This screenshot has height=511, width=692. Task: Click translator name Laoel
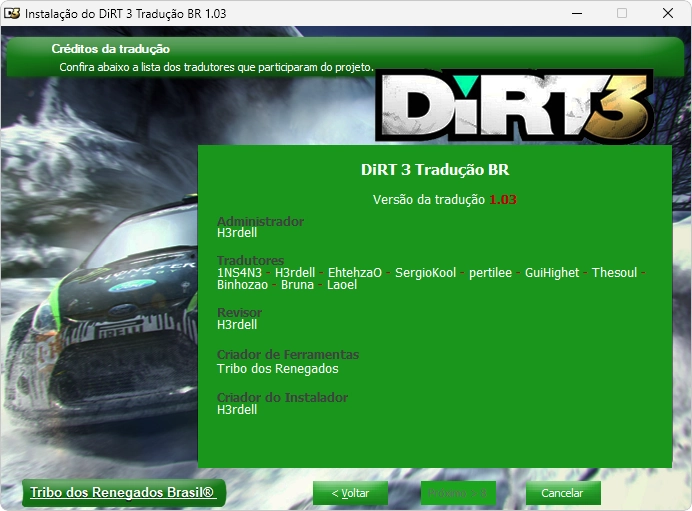click(342, 285)
